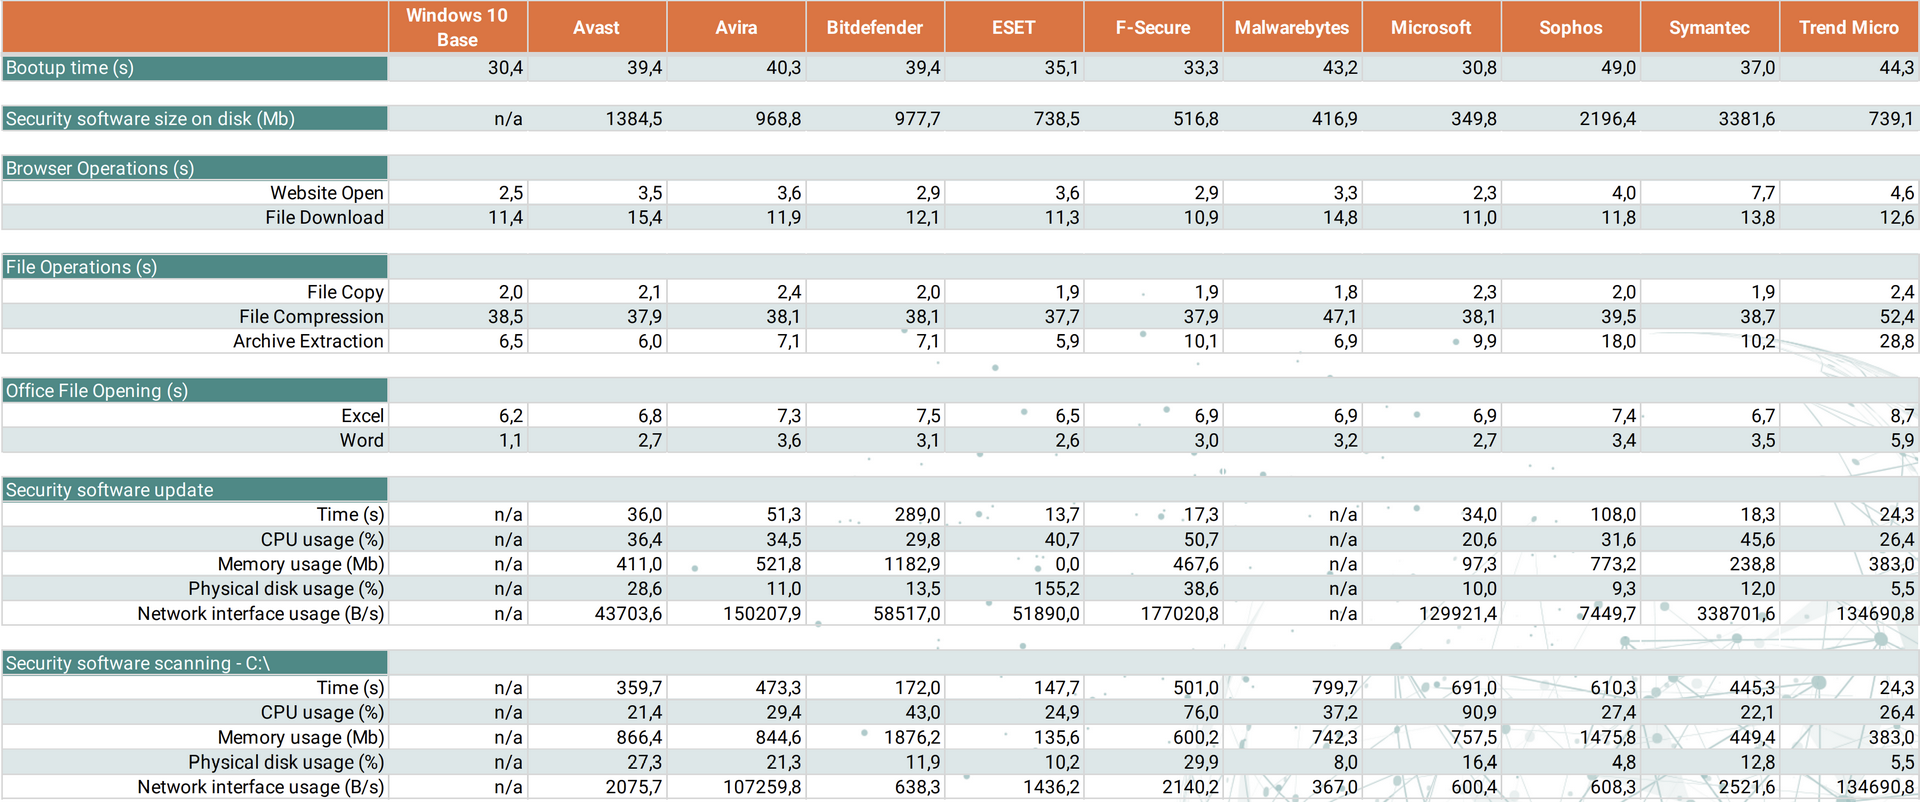Click Symantec scan network usage 2521,6
1920x802 pixels.
1747,787
